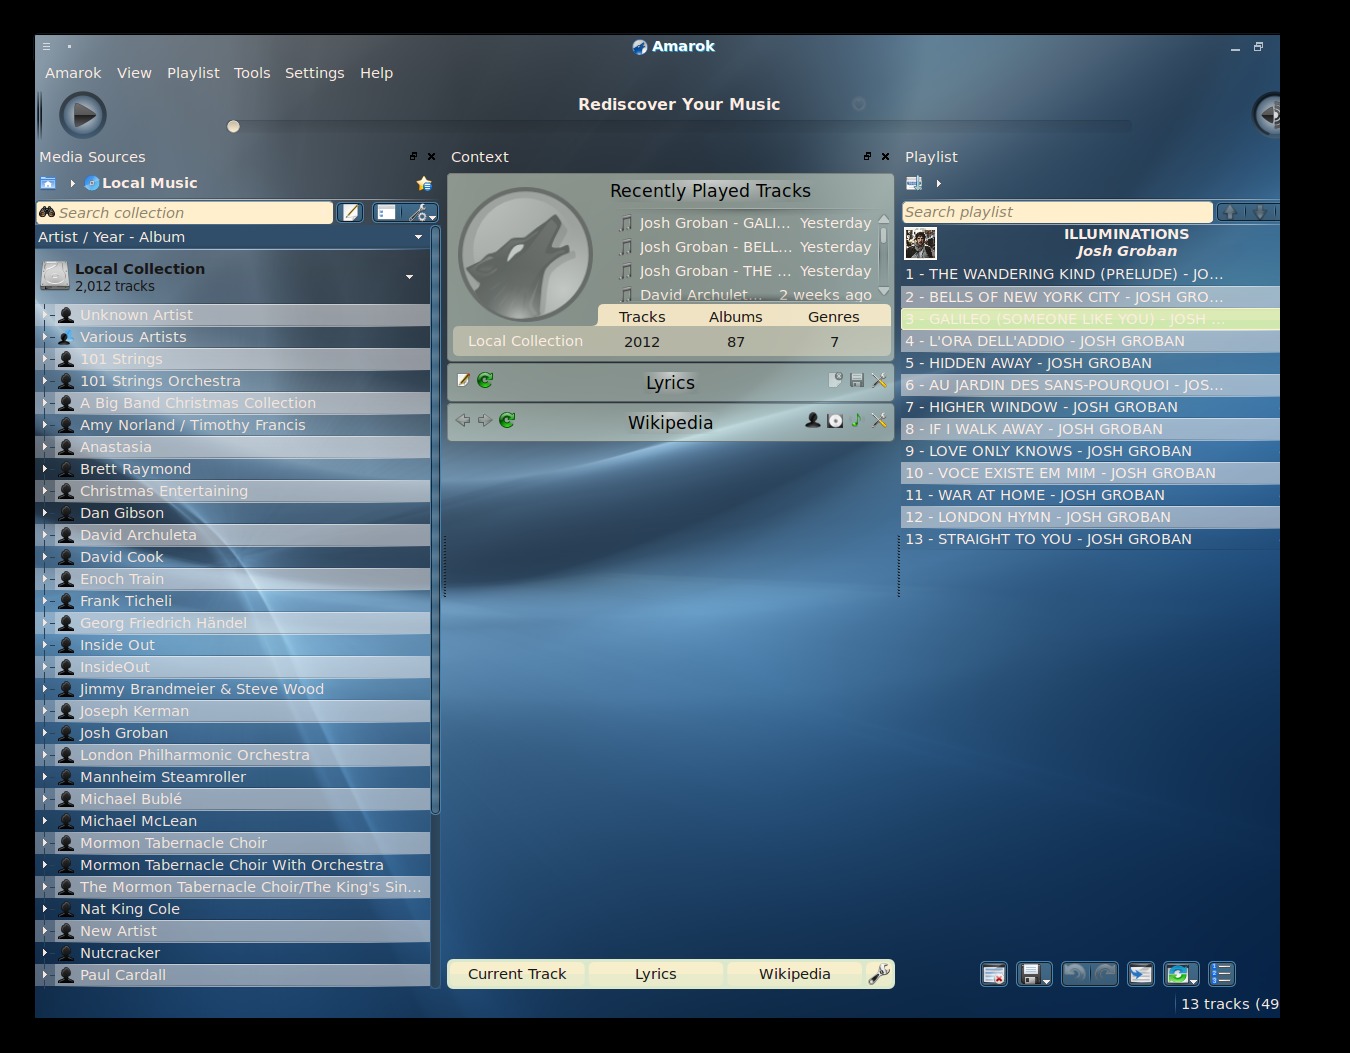This screenshot has height=1053, width=1350.
Task: Show Wikipedia track page note icon
Action: [x=857, y=420]
